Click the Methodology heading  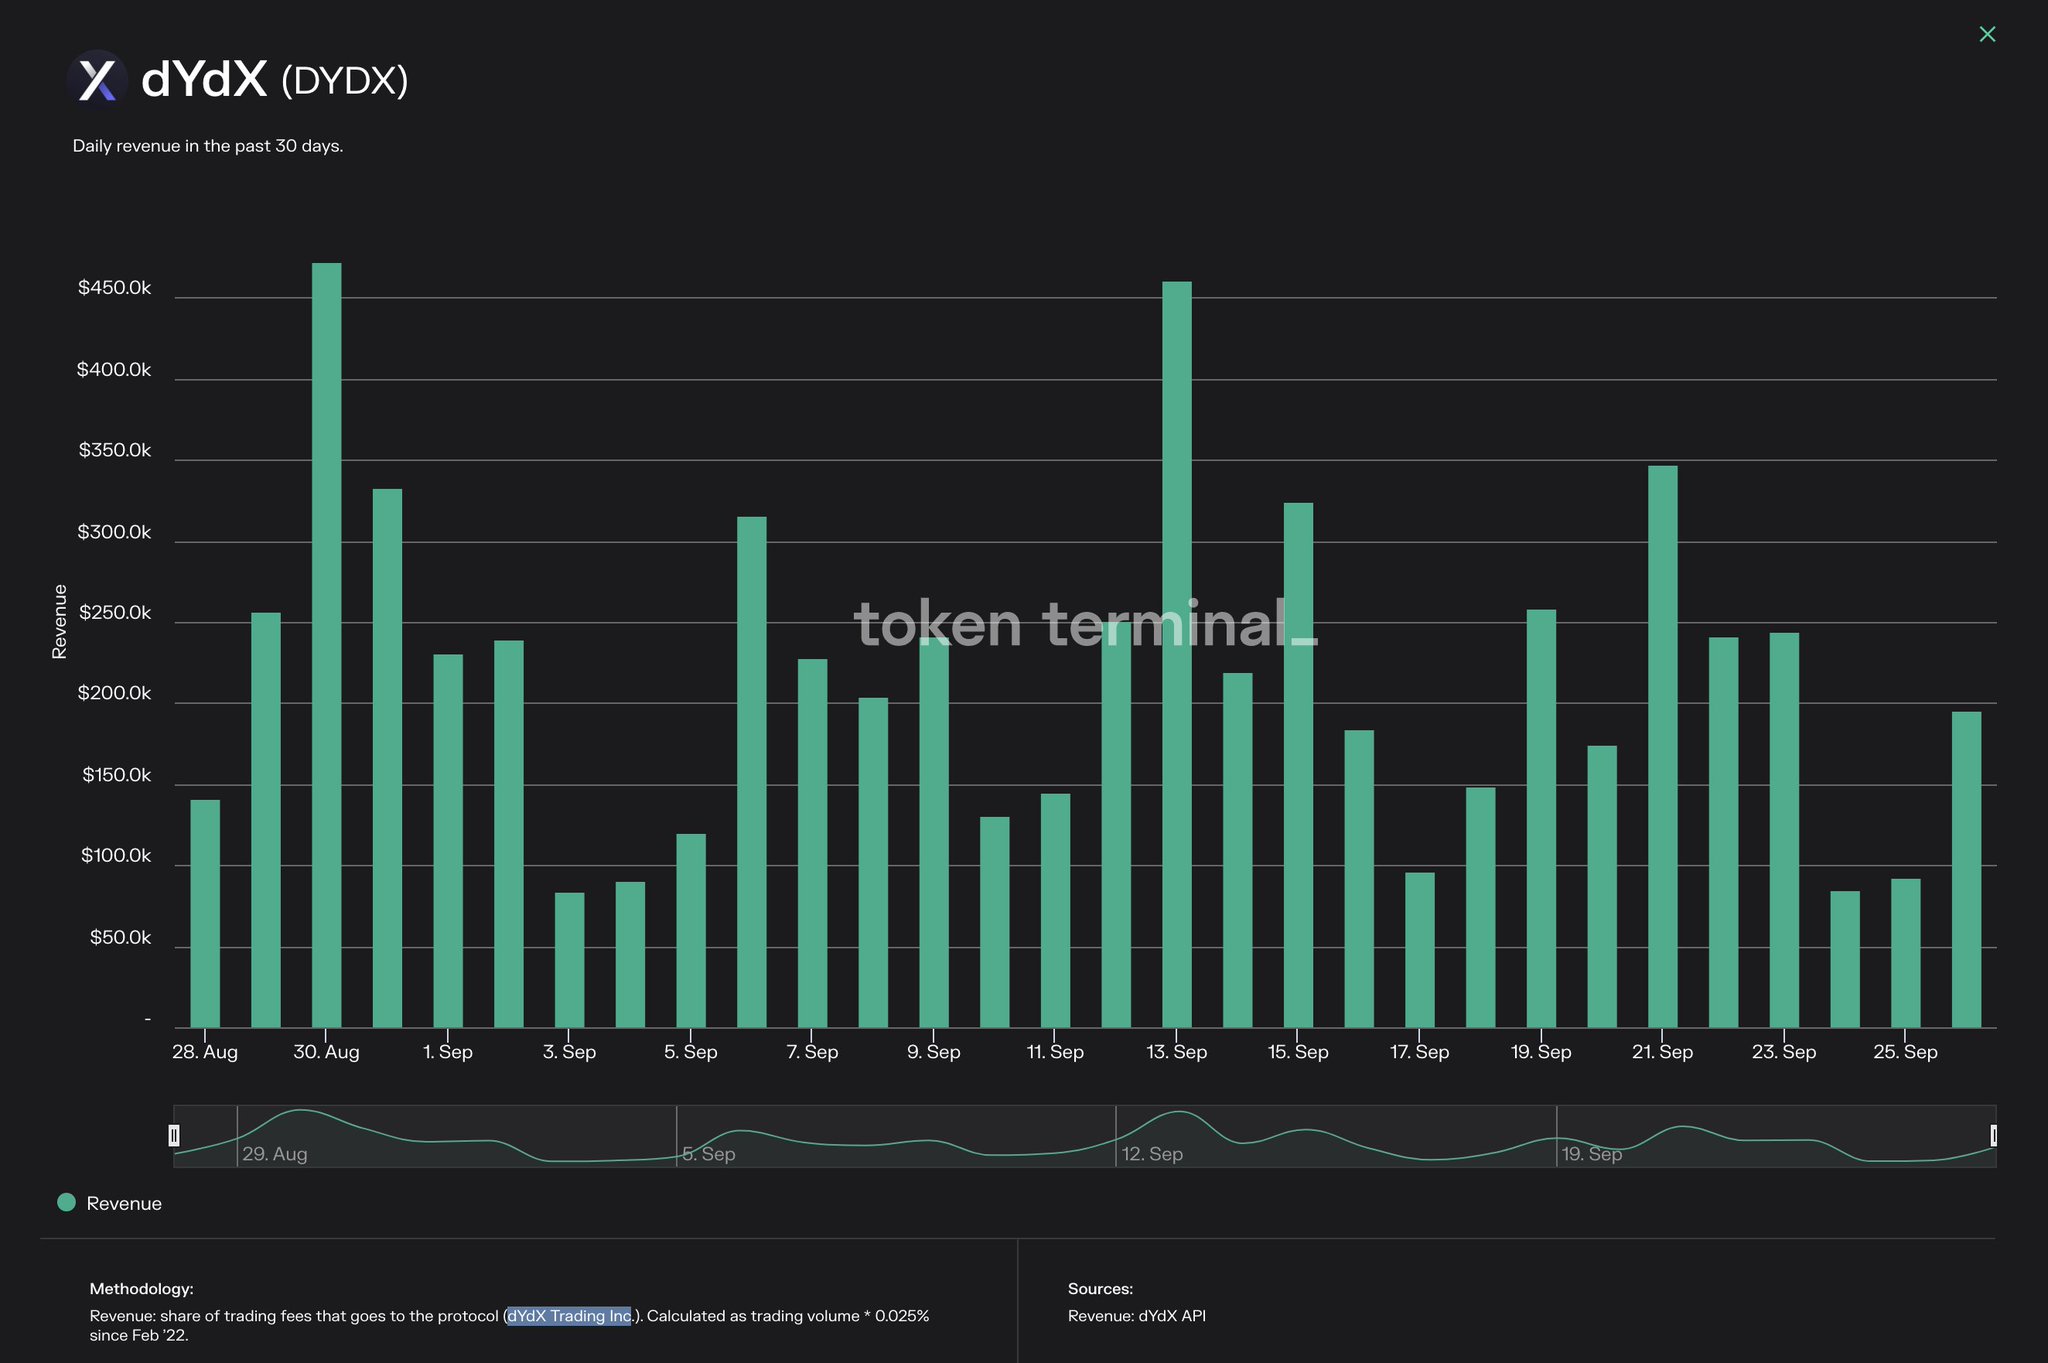[142, 1289]
